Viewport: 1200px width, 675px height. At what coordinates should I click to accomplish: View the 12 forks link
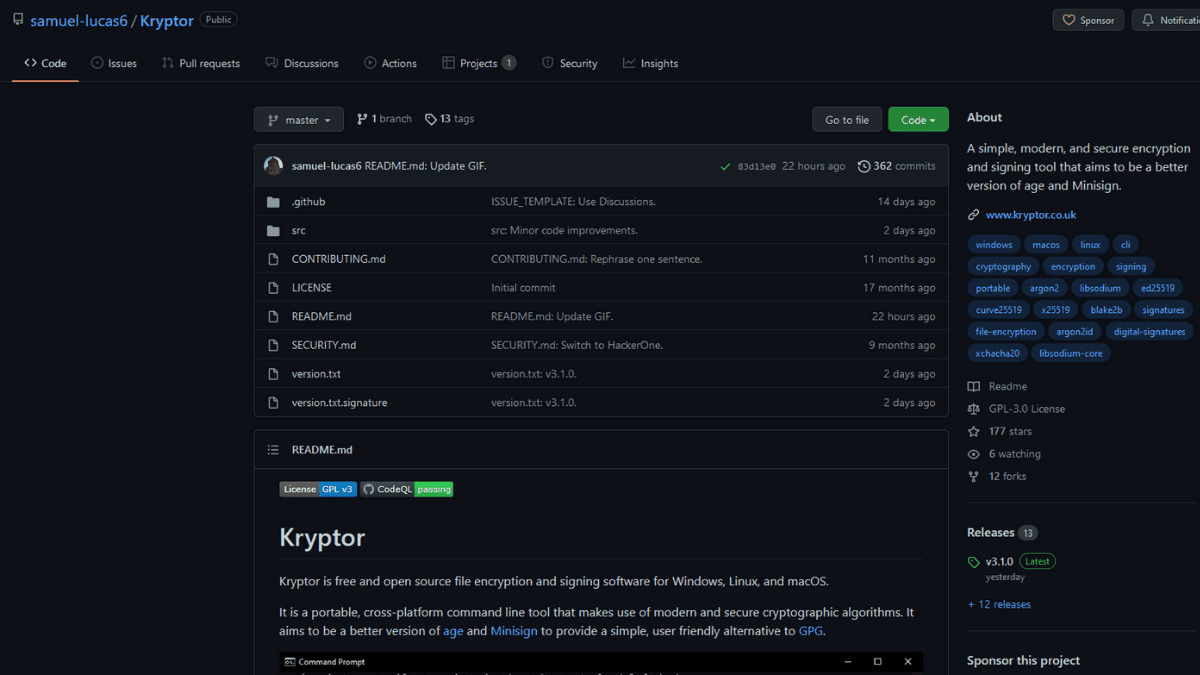(997, 477)
